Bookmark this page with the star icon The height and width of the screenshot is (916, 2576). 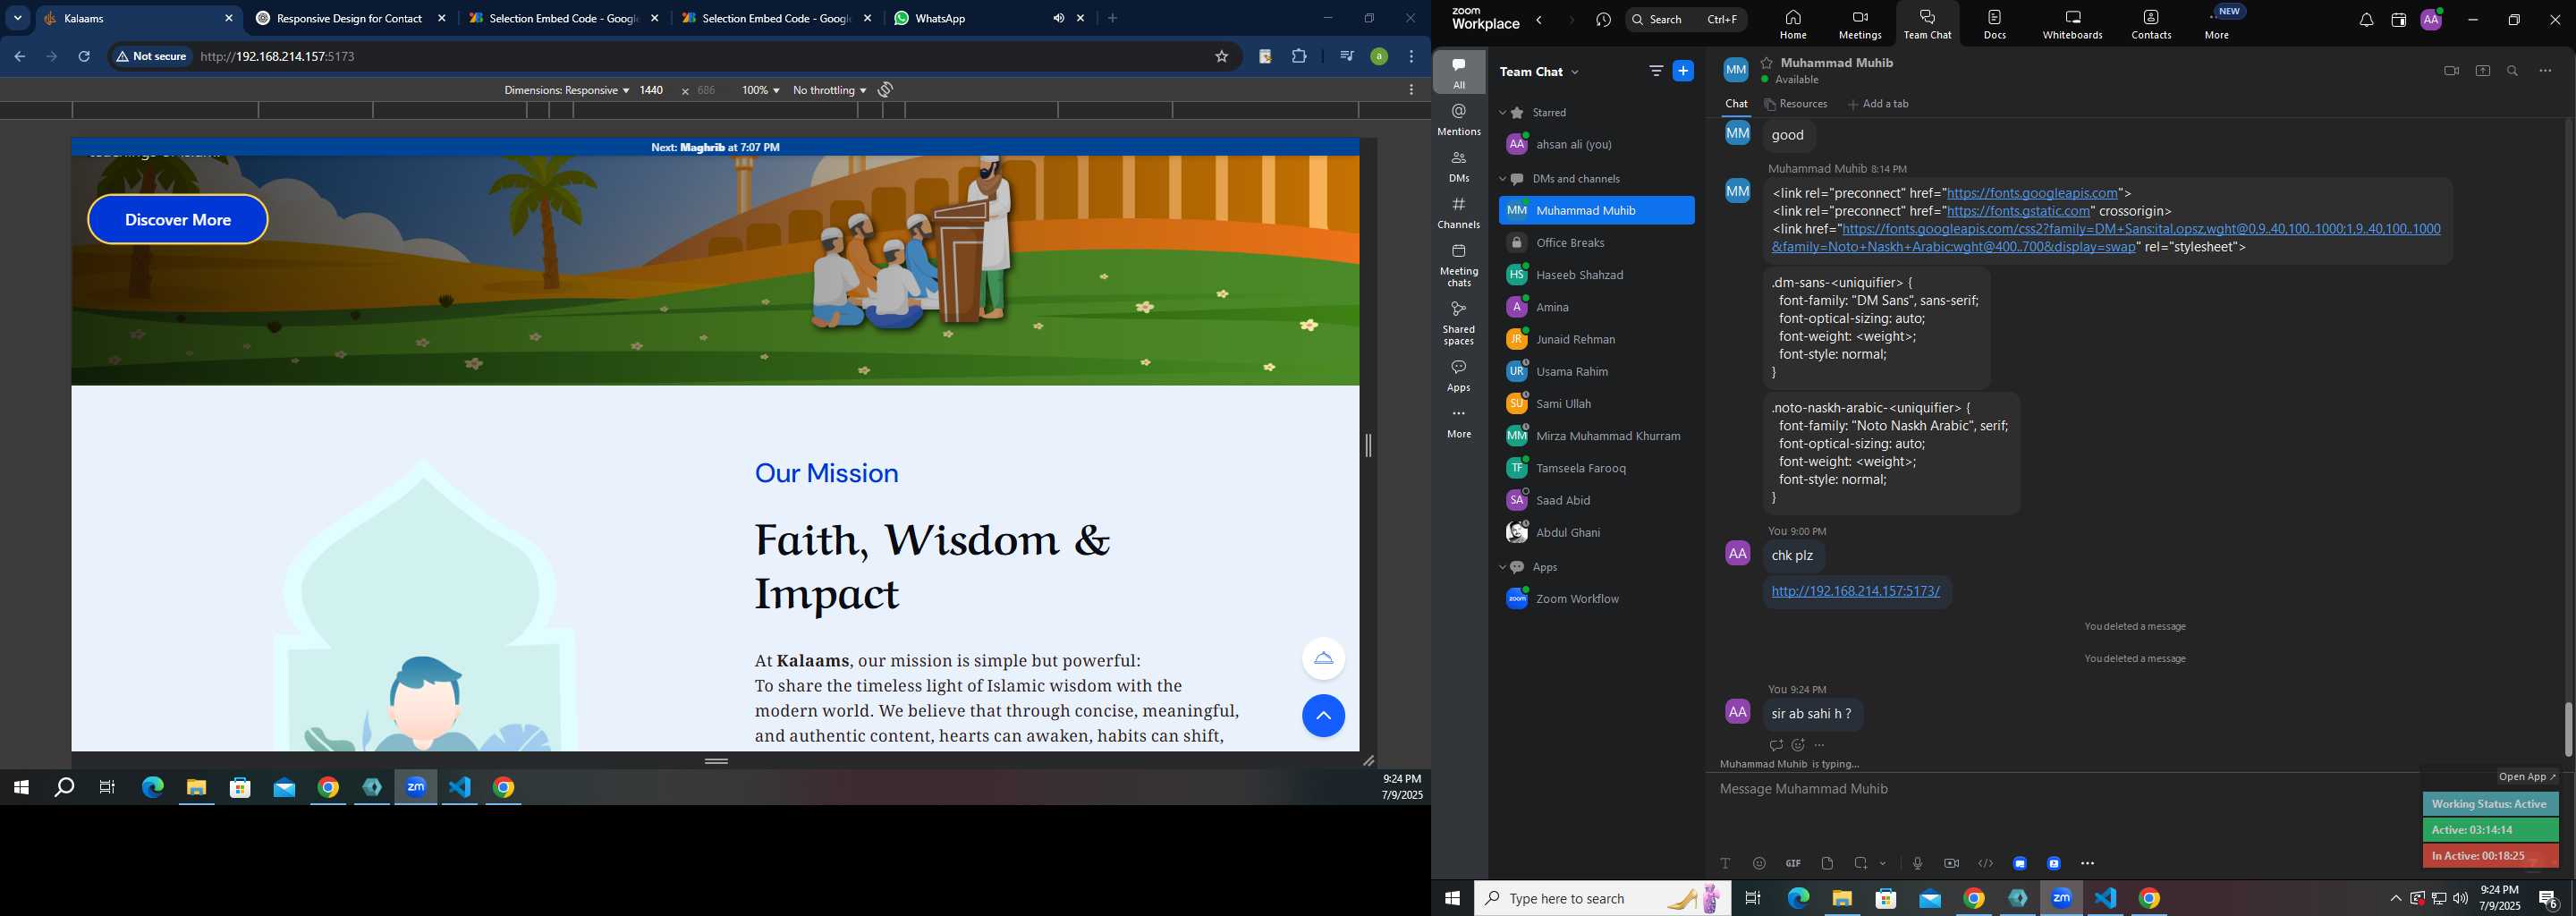click(1221, 57)
